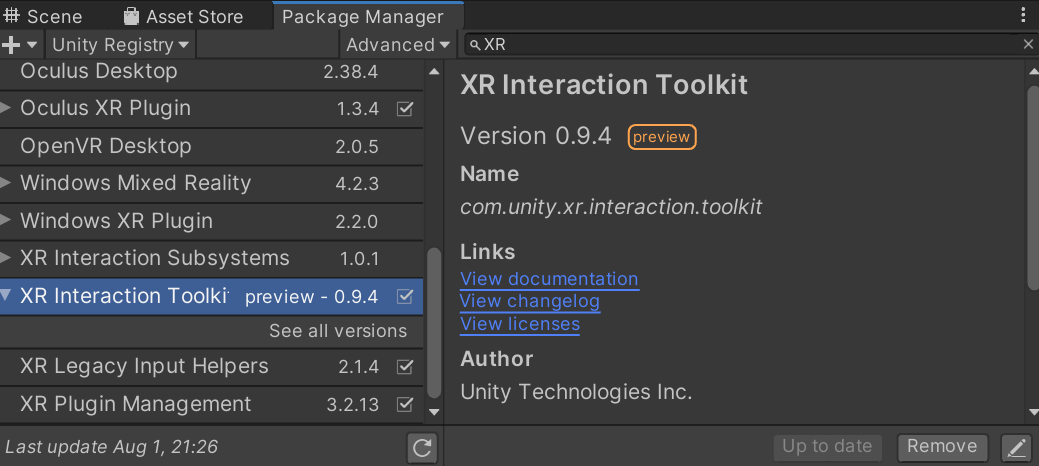Click the package list scroll down arrow
Viewport: 1039px width, 466px height.
tap(434, 412)
